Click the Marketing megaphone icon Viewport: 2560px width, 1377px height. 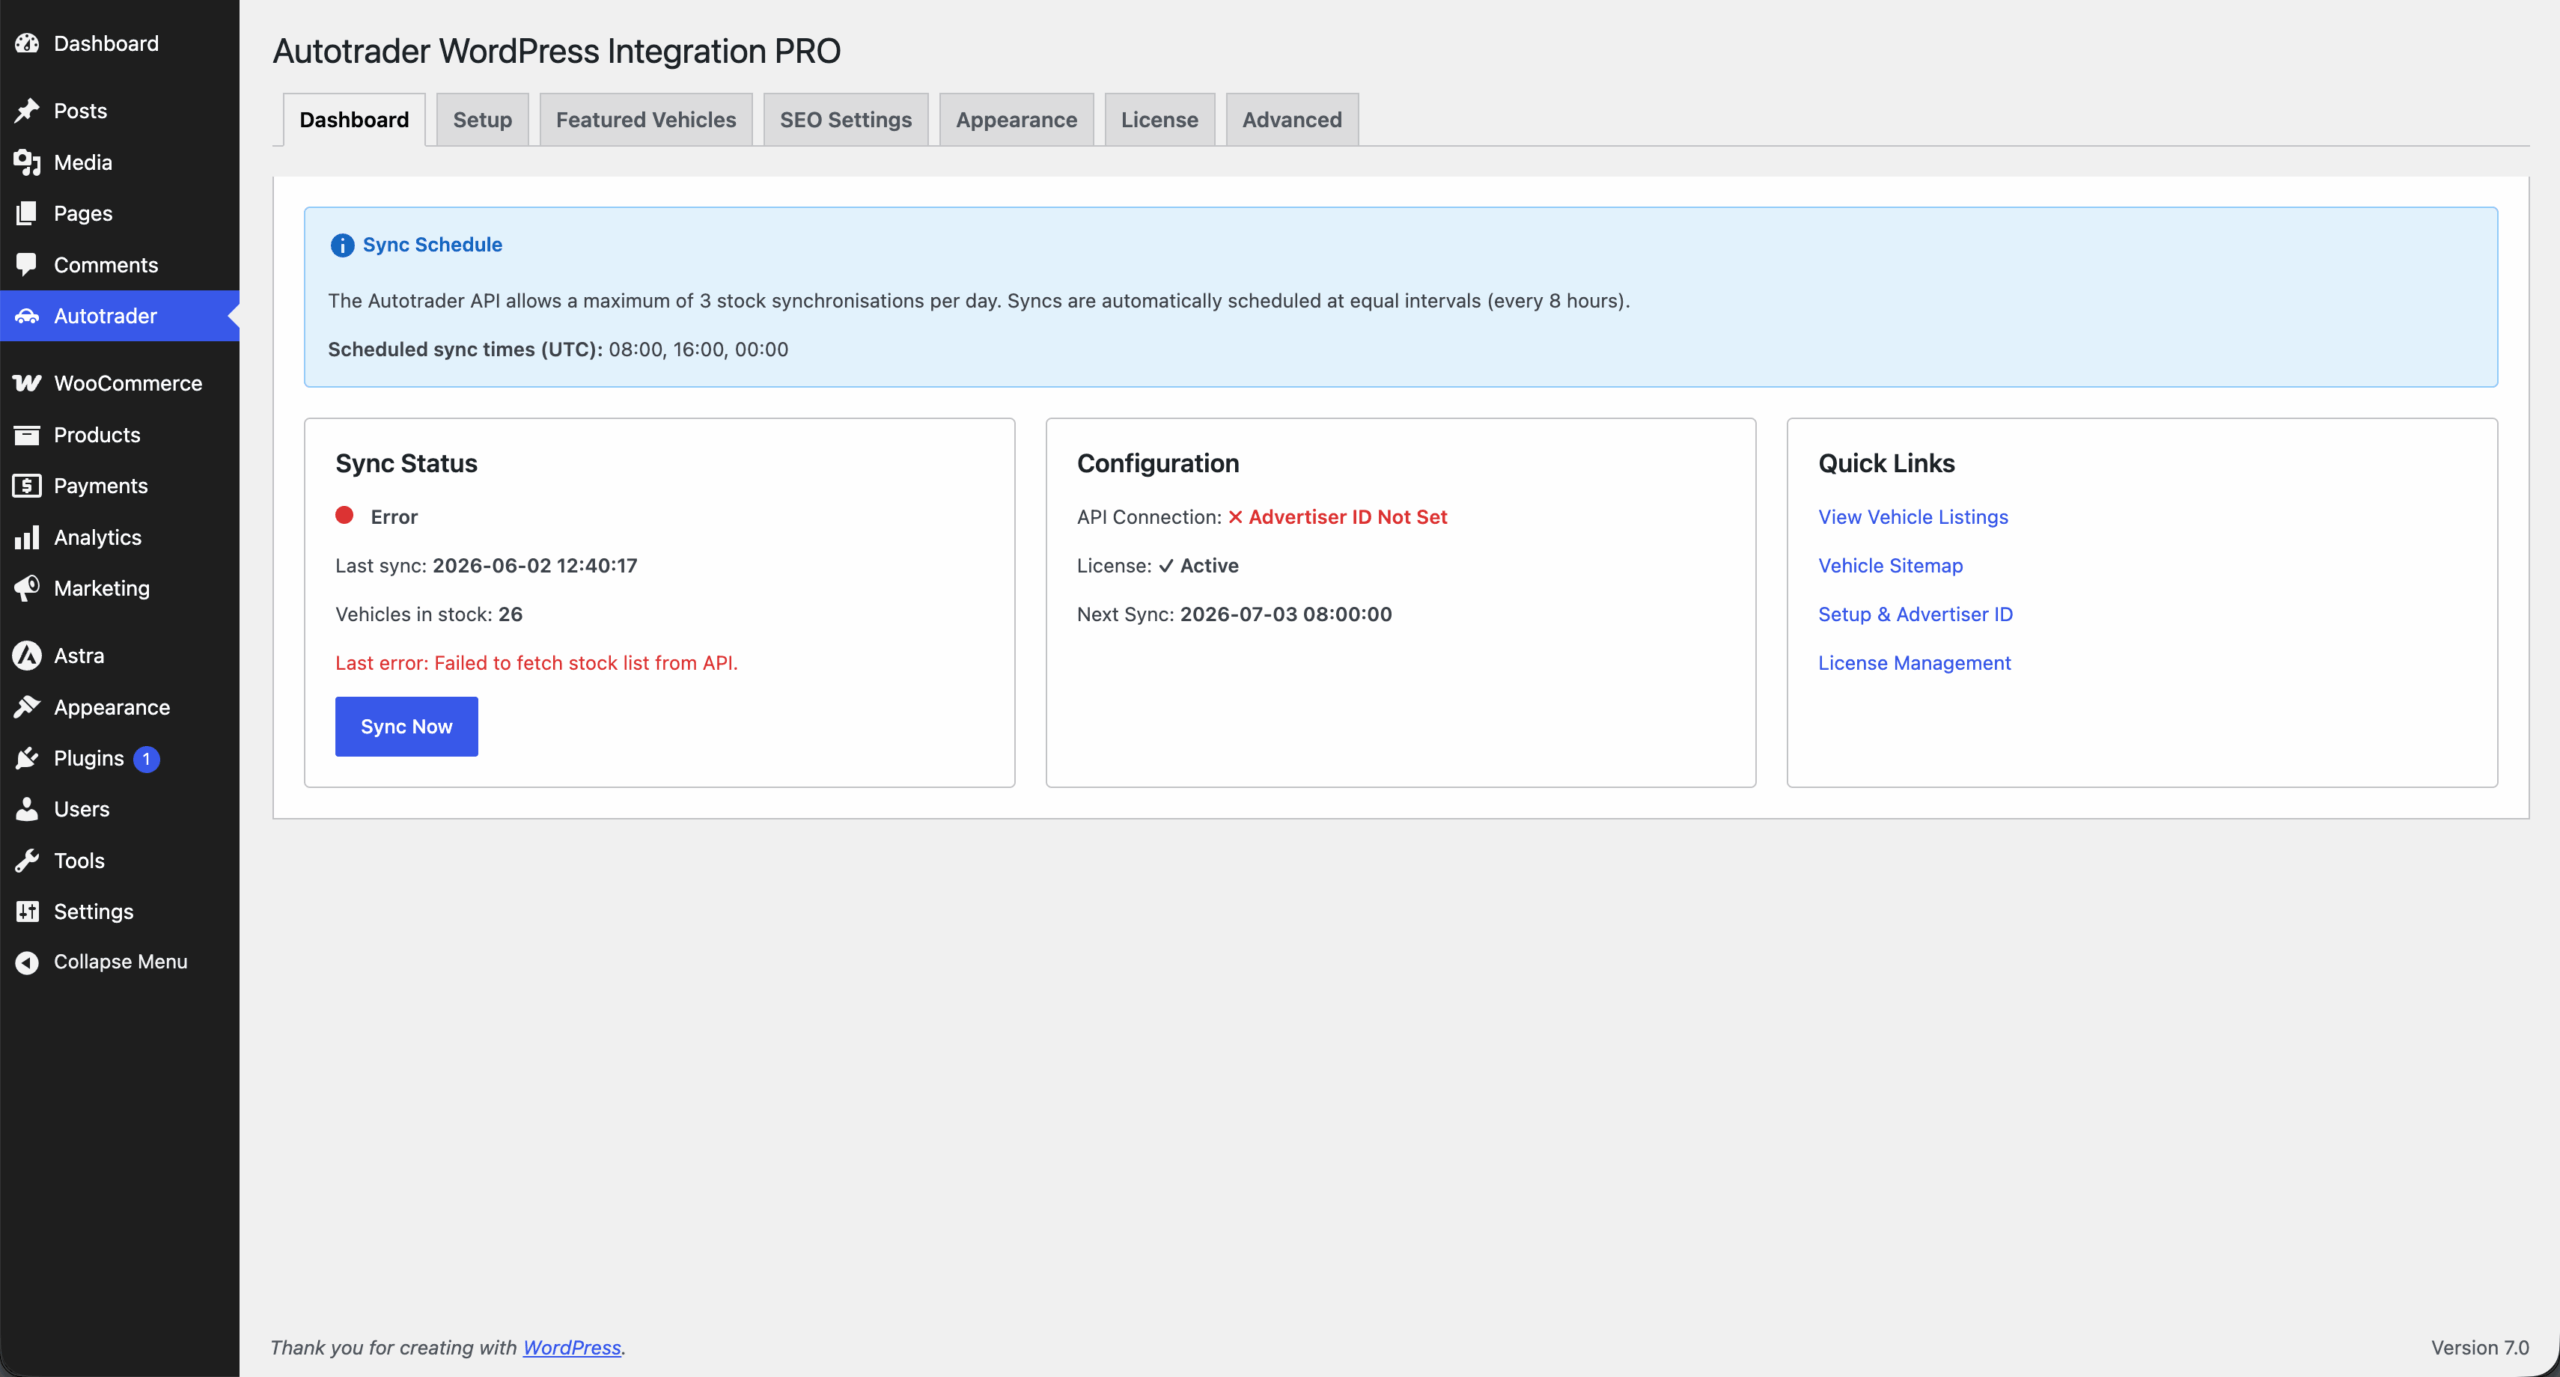[x=27, y=588]
